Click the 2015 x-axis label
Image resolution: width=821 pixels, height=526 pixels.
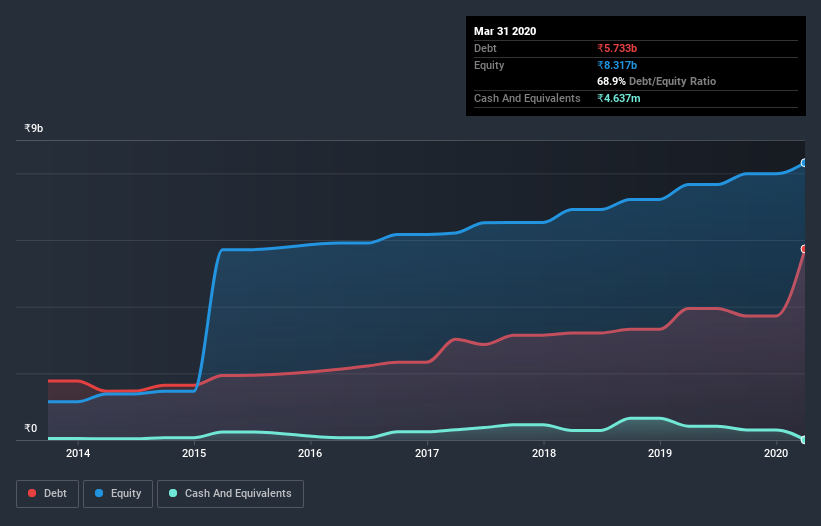click(194, 453)
